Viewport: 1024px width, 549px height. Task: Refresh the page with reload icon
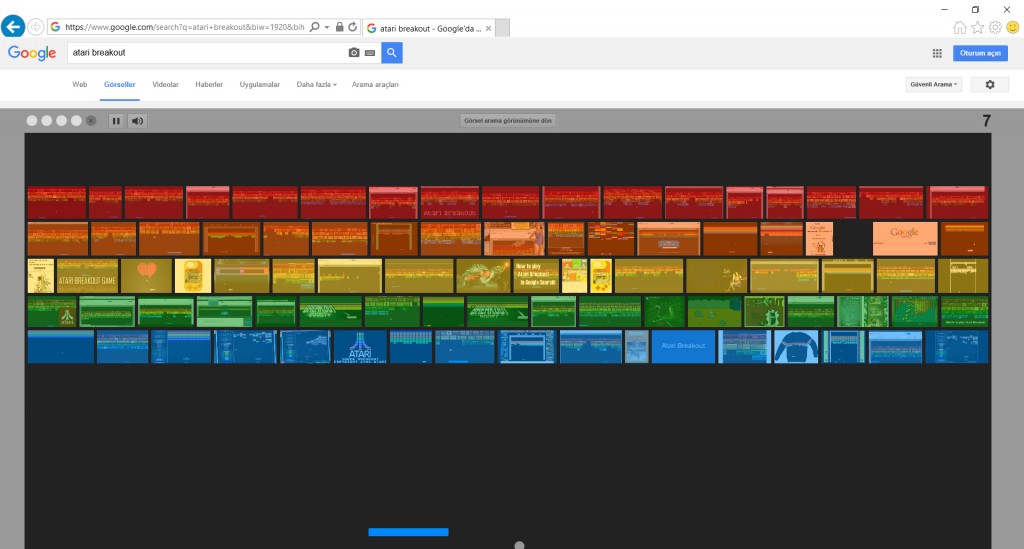(353, 27)
